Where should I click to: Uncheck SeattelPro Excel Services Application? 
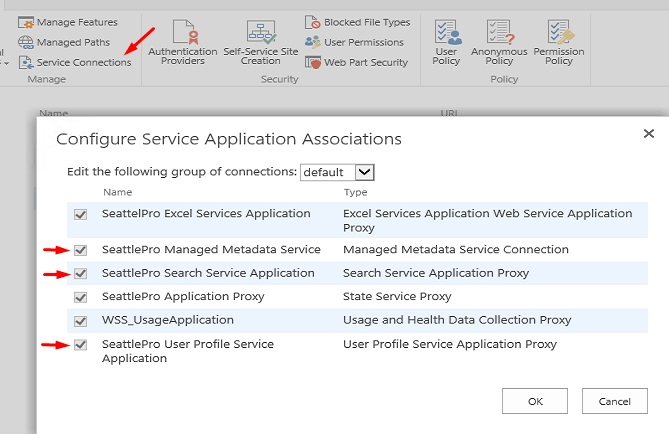tap(81, 214)
